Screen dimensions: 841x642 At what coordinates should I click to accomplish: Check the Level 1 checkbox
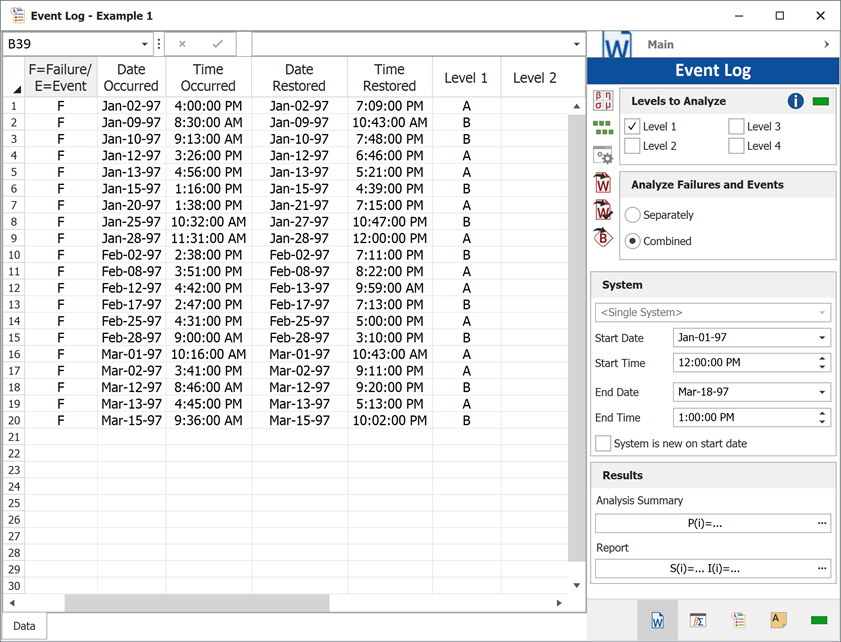click(x=632, y=127)
